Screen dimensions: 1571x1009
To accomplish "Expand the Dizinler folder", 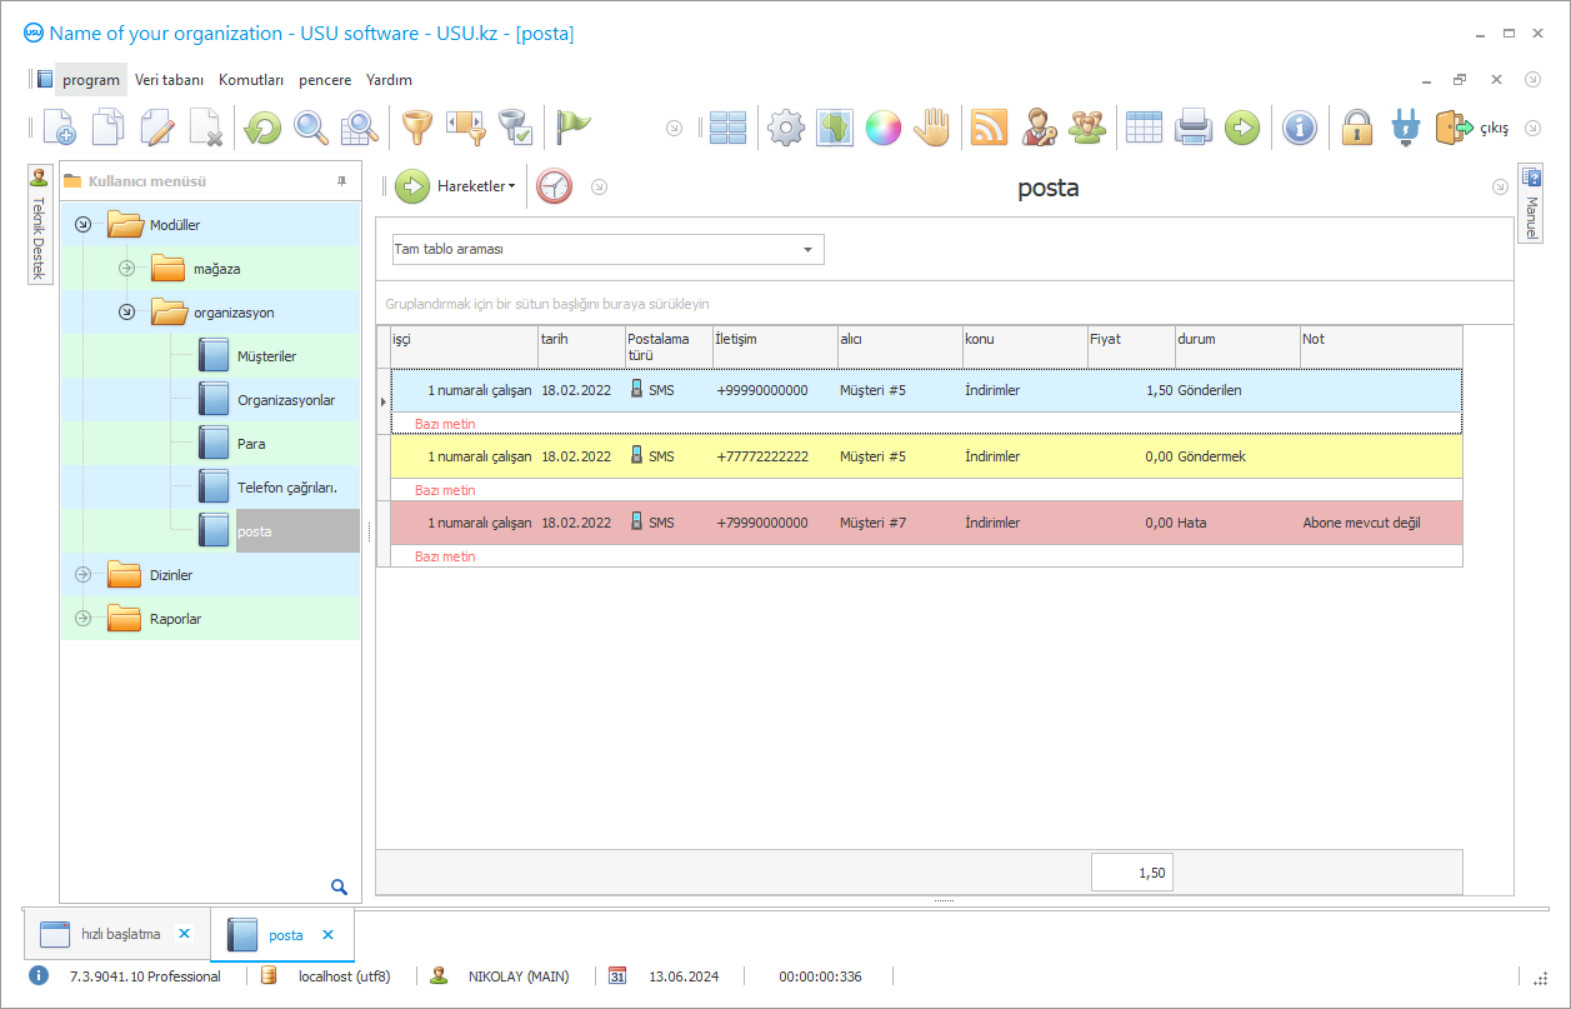I will click(83, 575).
